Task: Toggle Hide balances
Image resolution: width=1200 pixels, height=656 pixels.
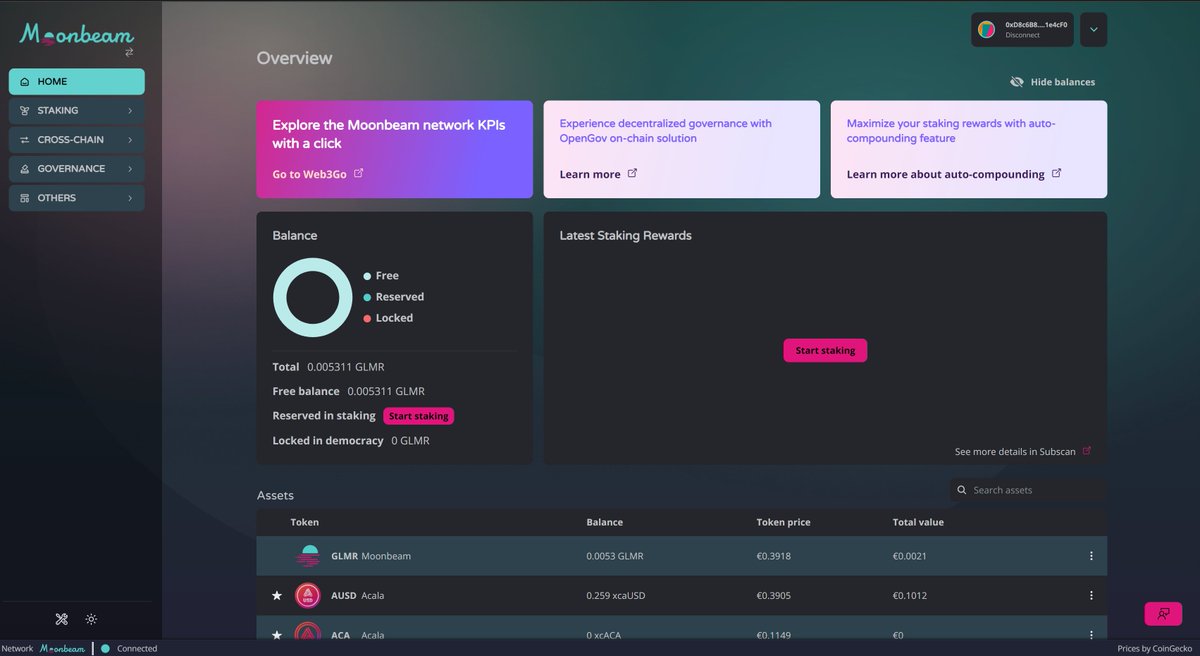Action: tap(1052, 82)
